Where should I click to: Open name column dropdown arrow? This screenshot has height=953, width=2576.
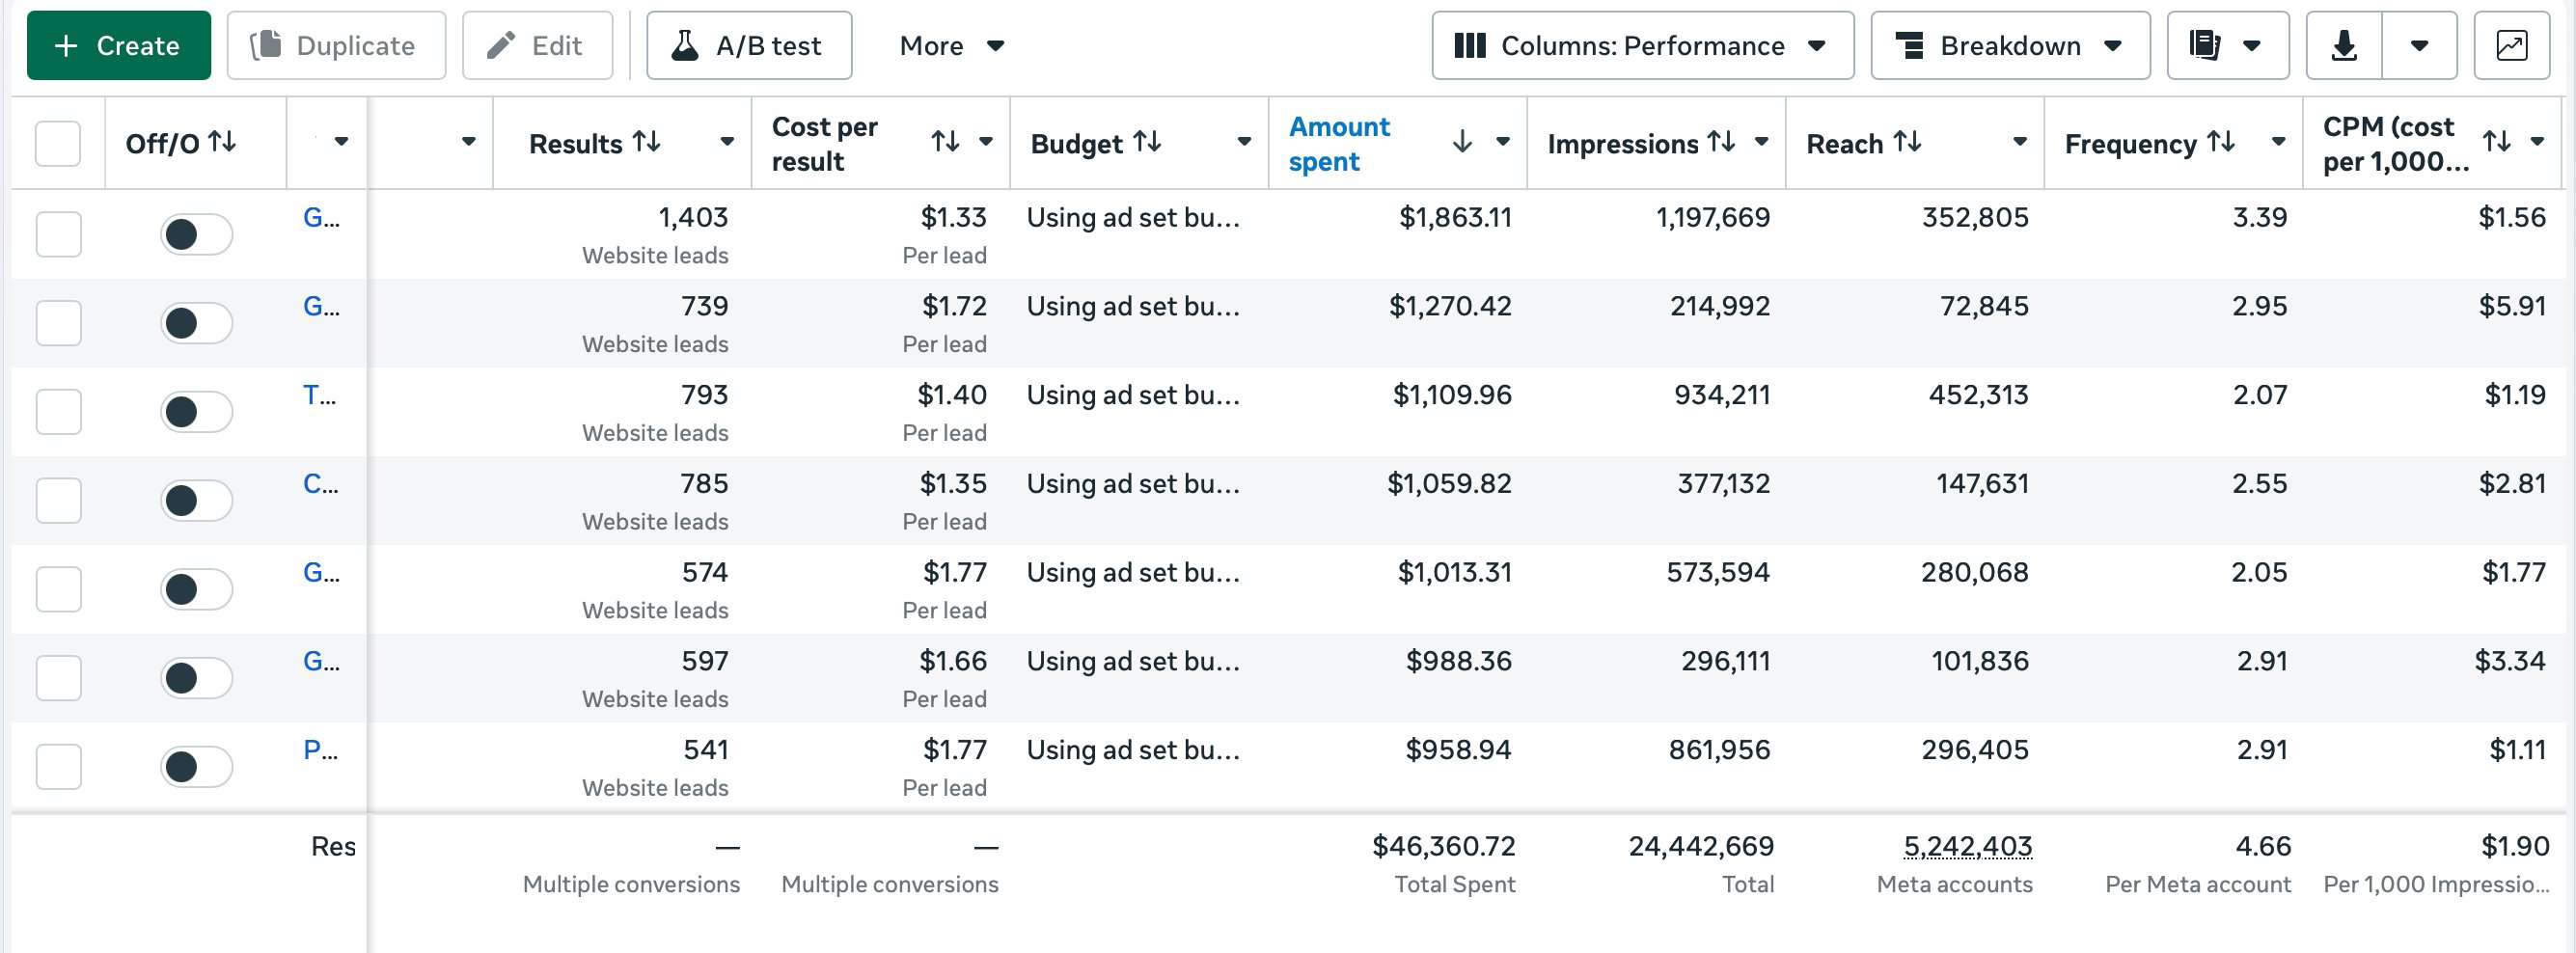[341, 142]
